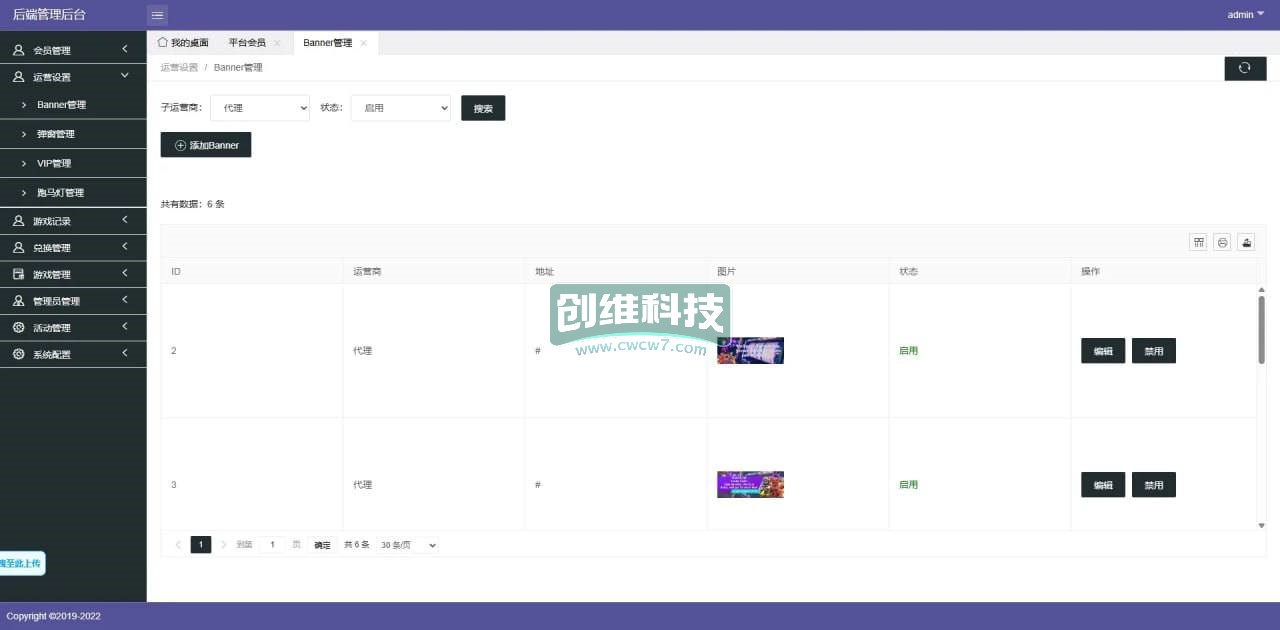
Task: Open the 子运营商 dropdown
Action: click(260, 108)
